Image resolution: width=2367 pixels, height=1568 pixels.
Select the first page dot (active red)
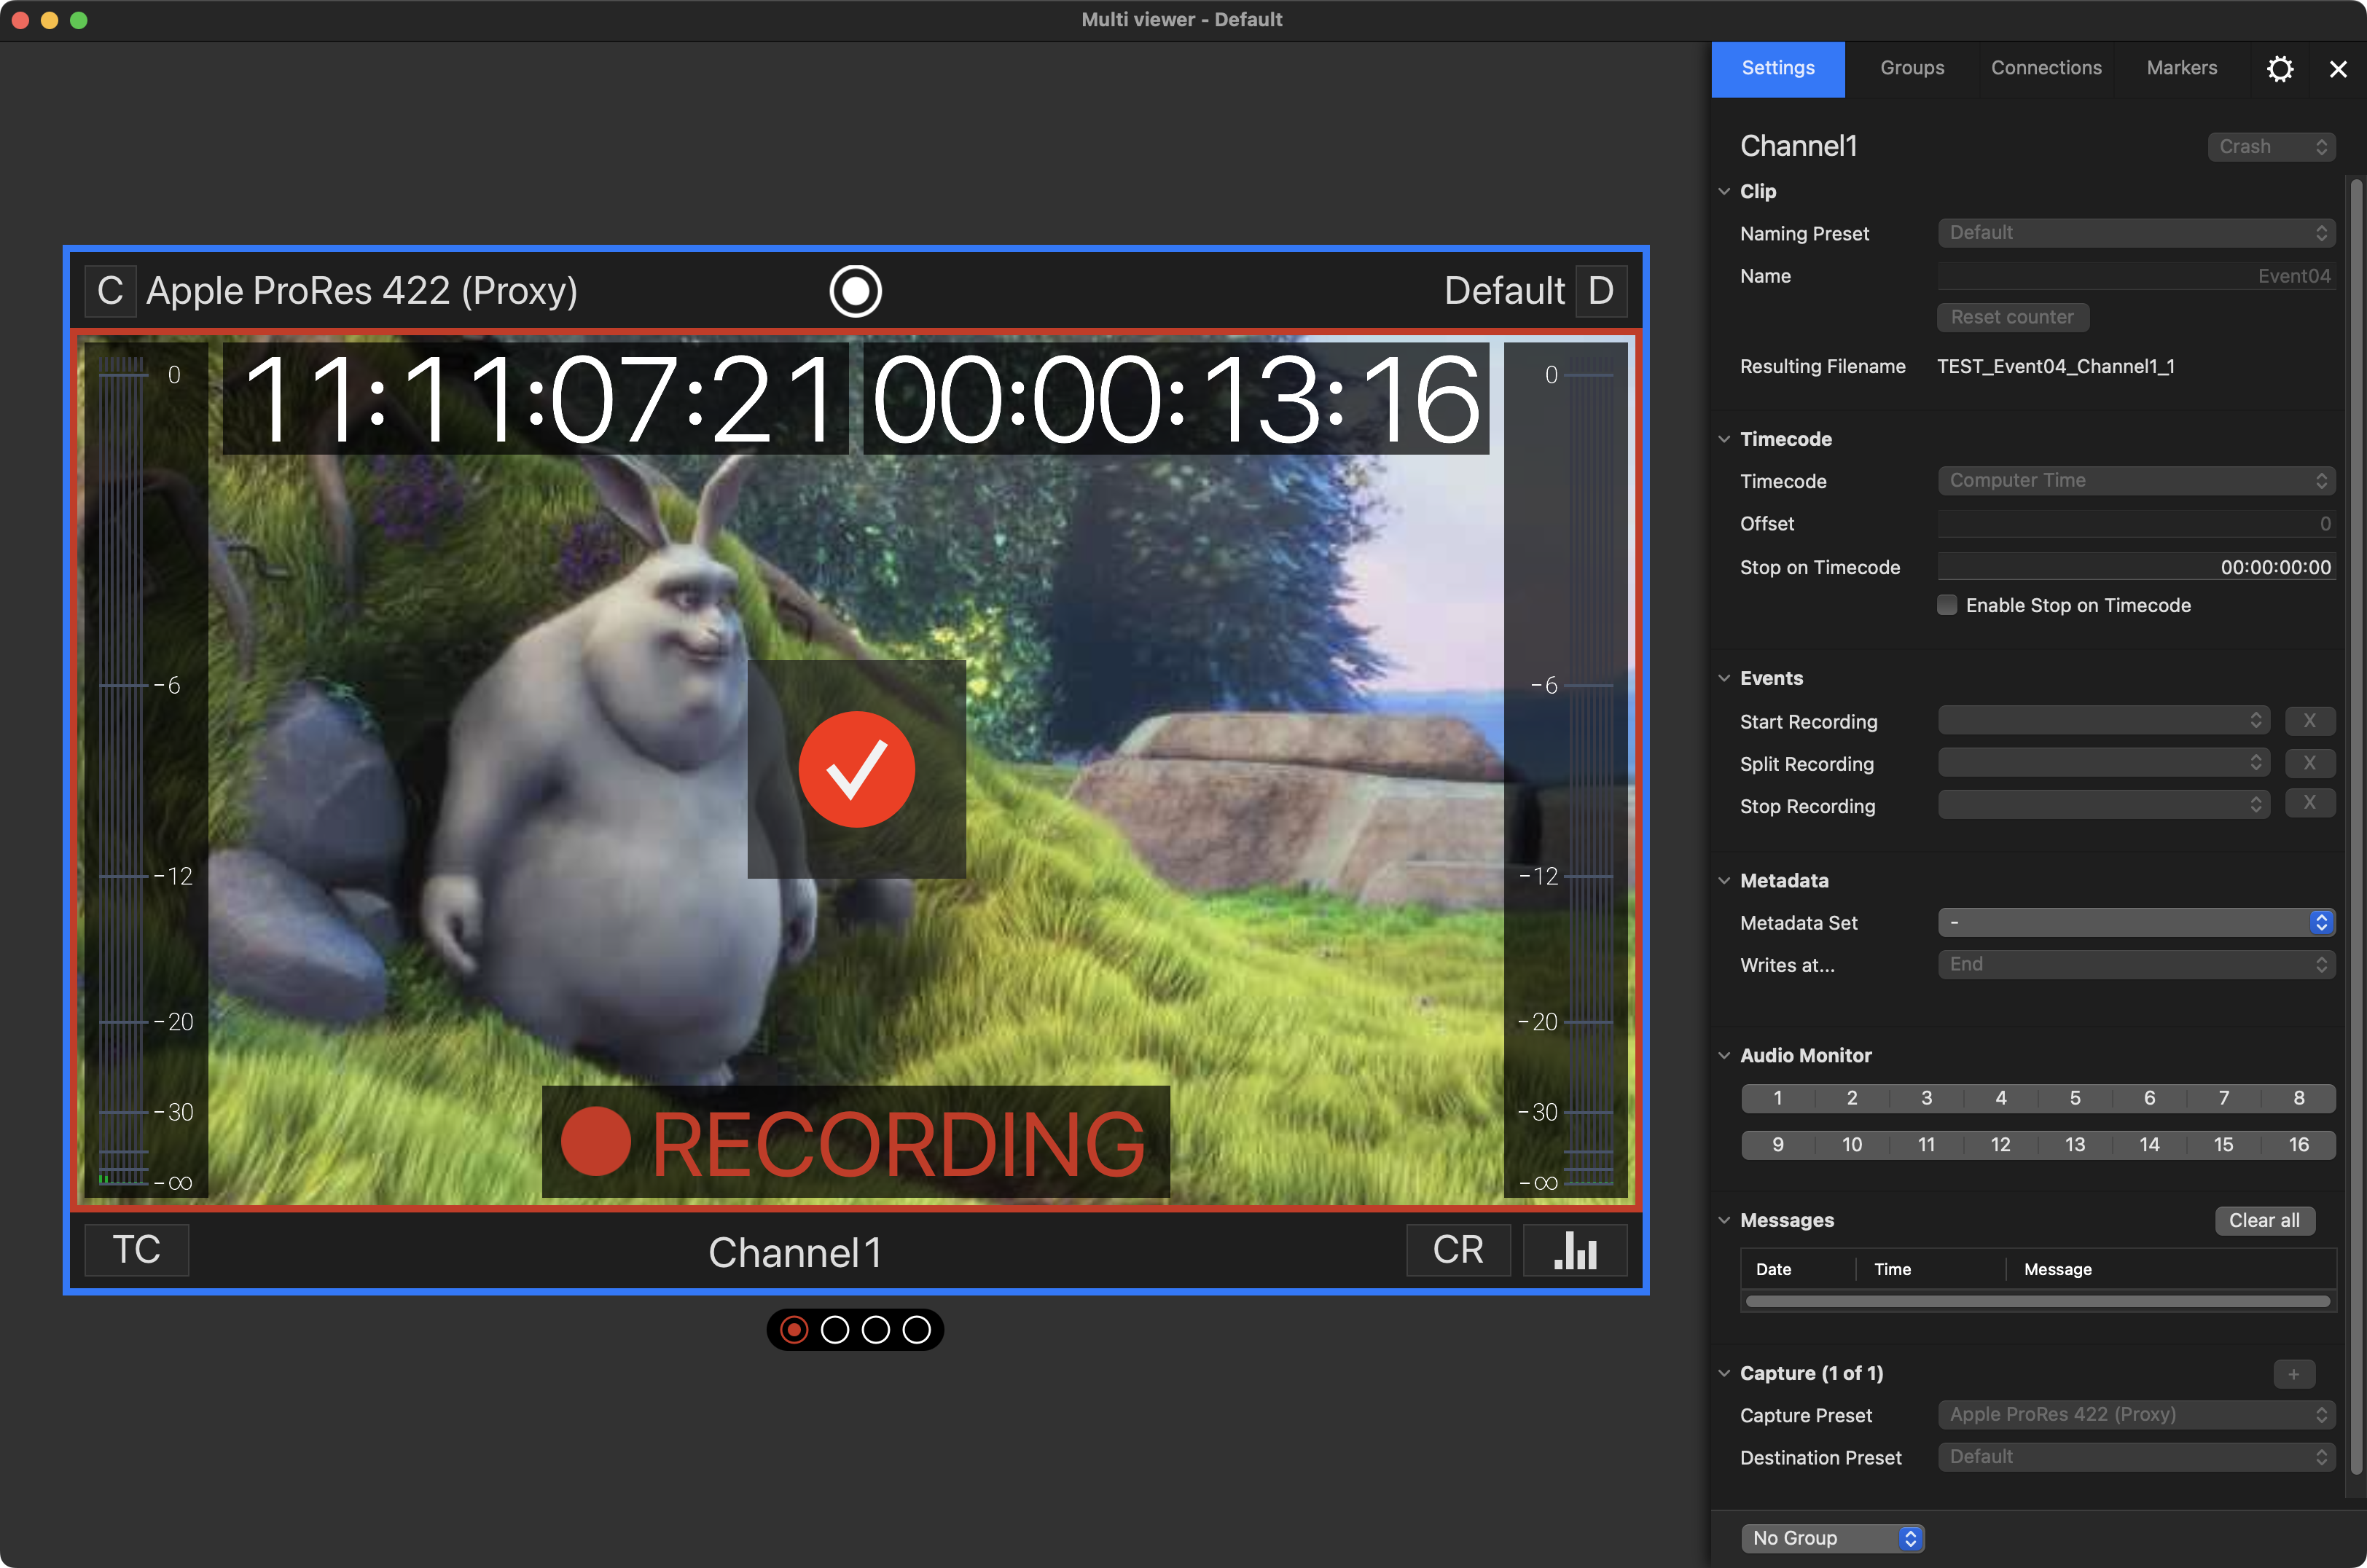[x=794, y=1330]
